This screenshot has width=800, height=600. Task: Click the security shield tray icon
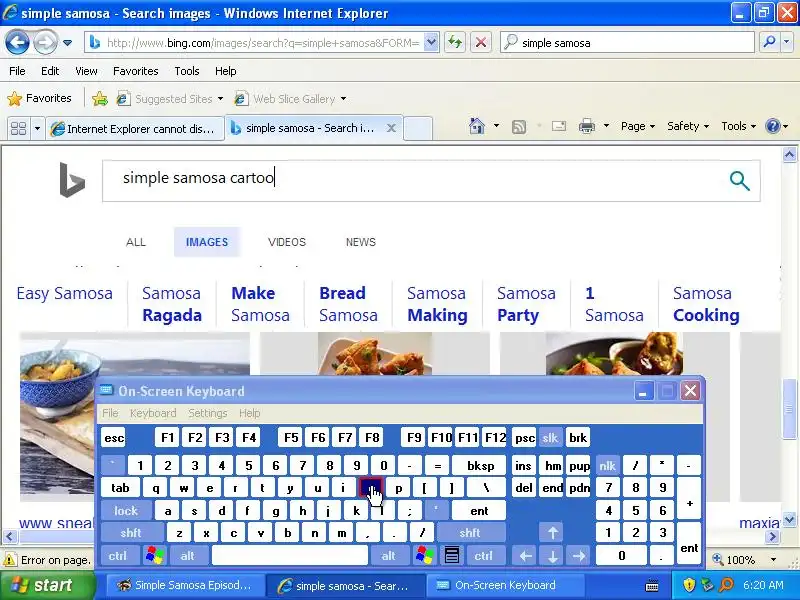tap(689, 585)
